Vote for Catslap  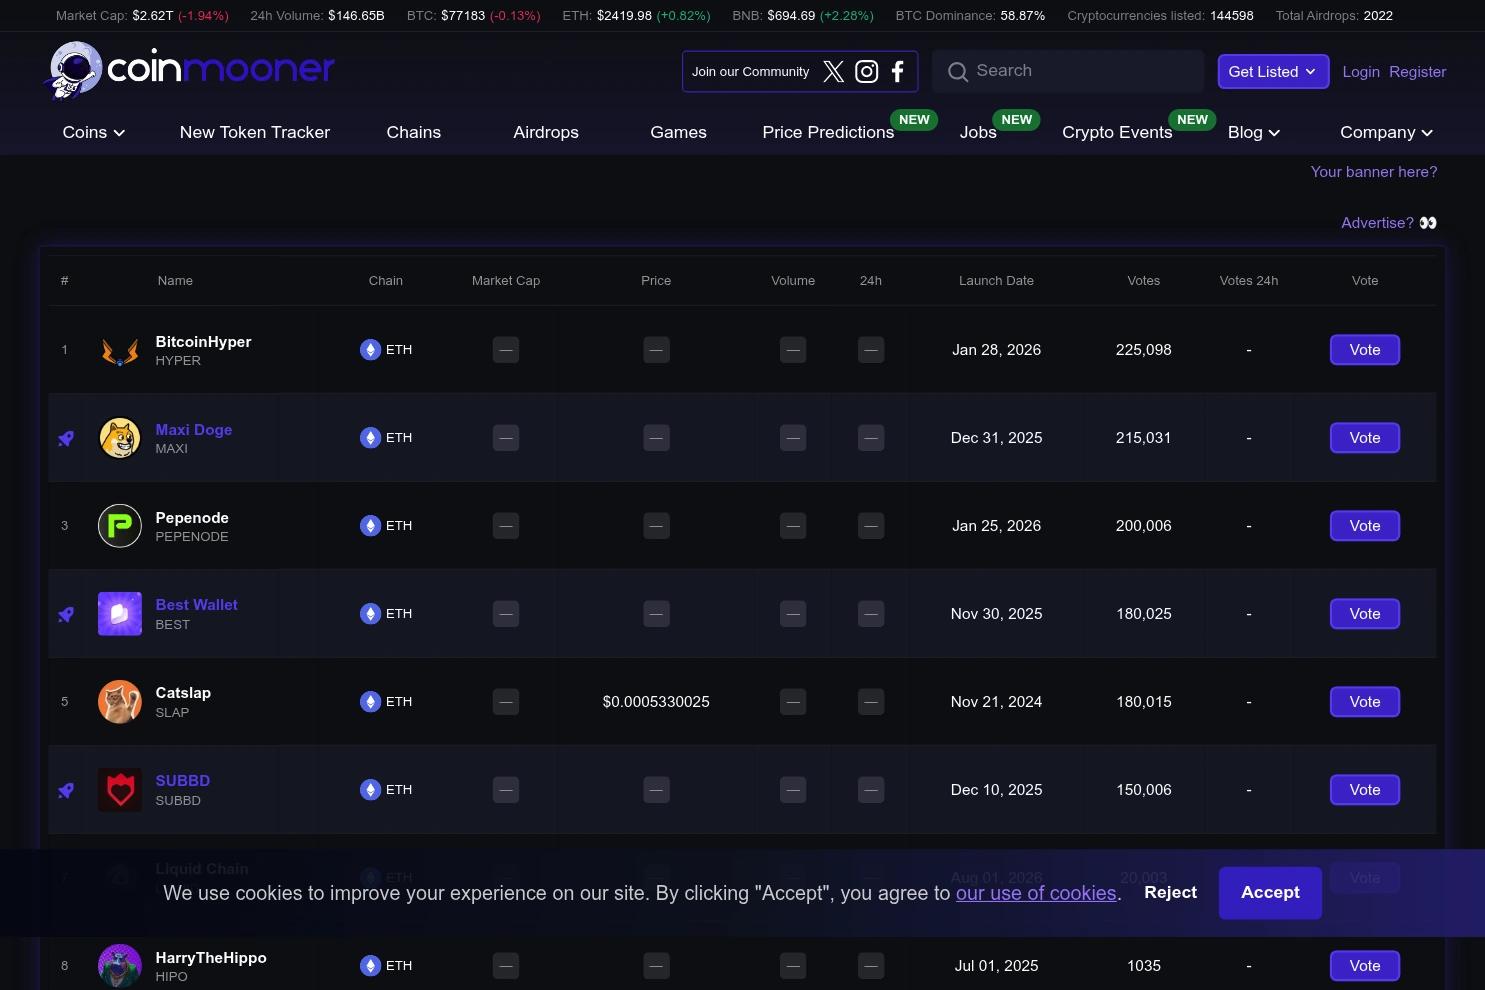pos(1365,702)
